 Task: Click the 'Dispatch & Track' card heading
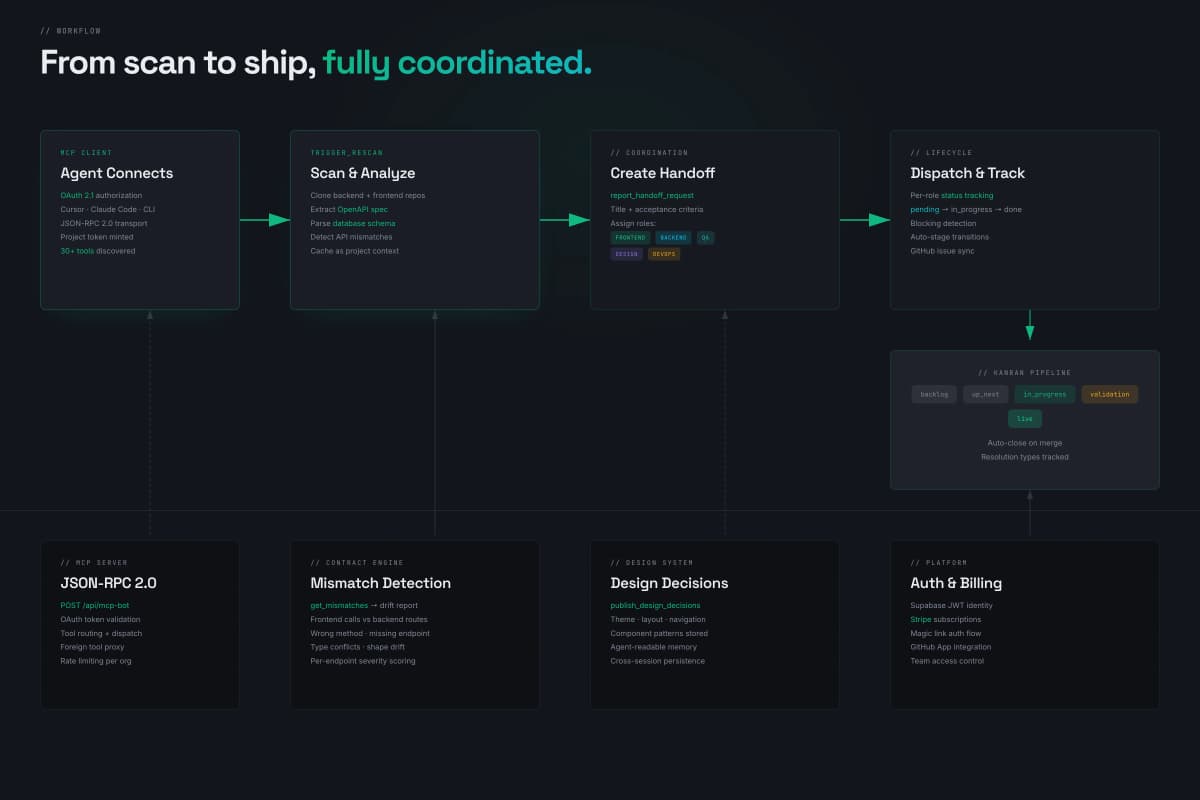point(968,173)
